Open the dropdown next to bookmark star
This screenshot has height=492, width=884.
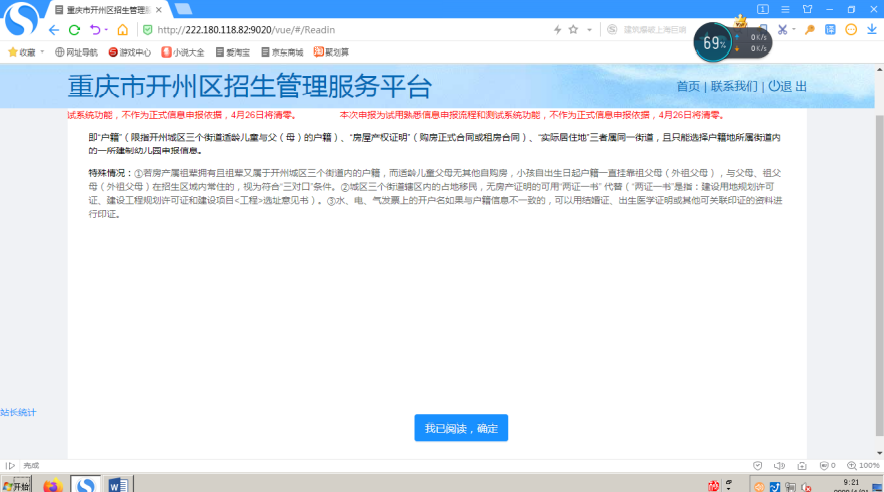589,30
